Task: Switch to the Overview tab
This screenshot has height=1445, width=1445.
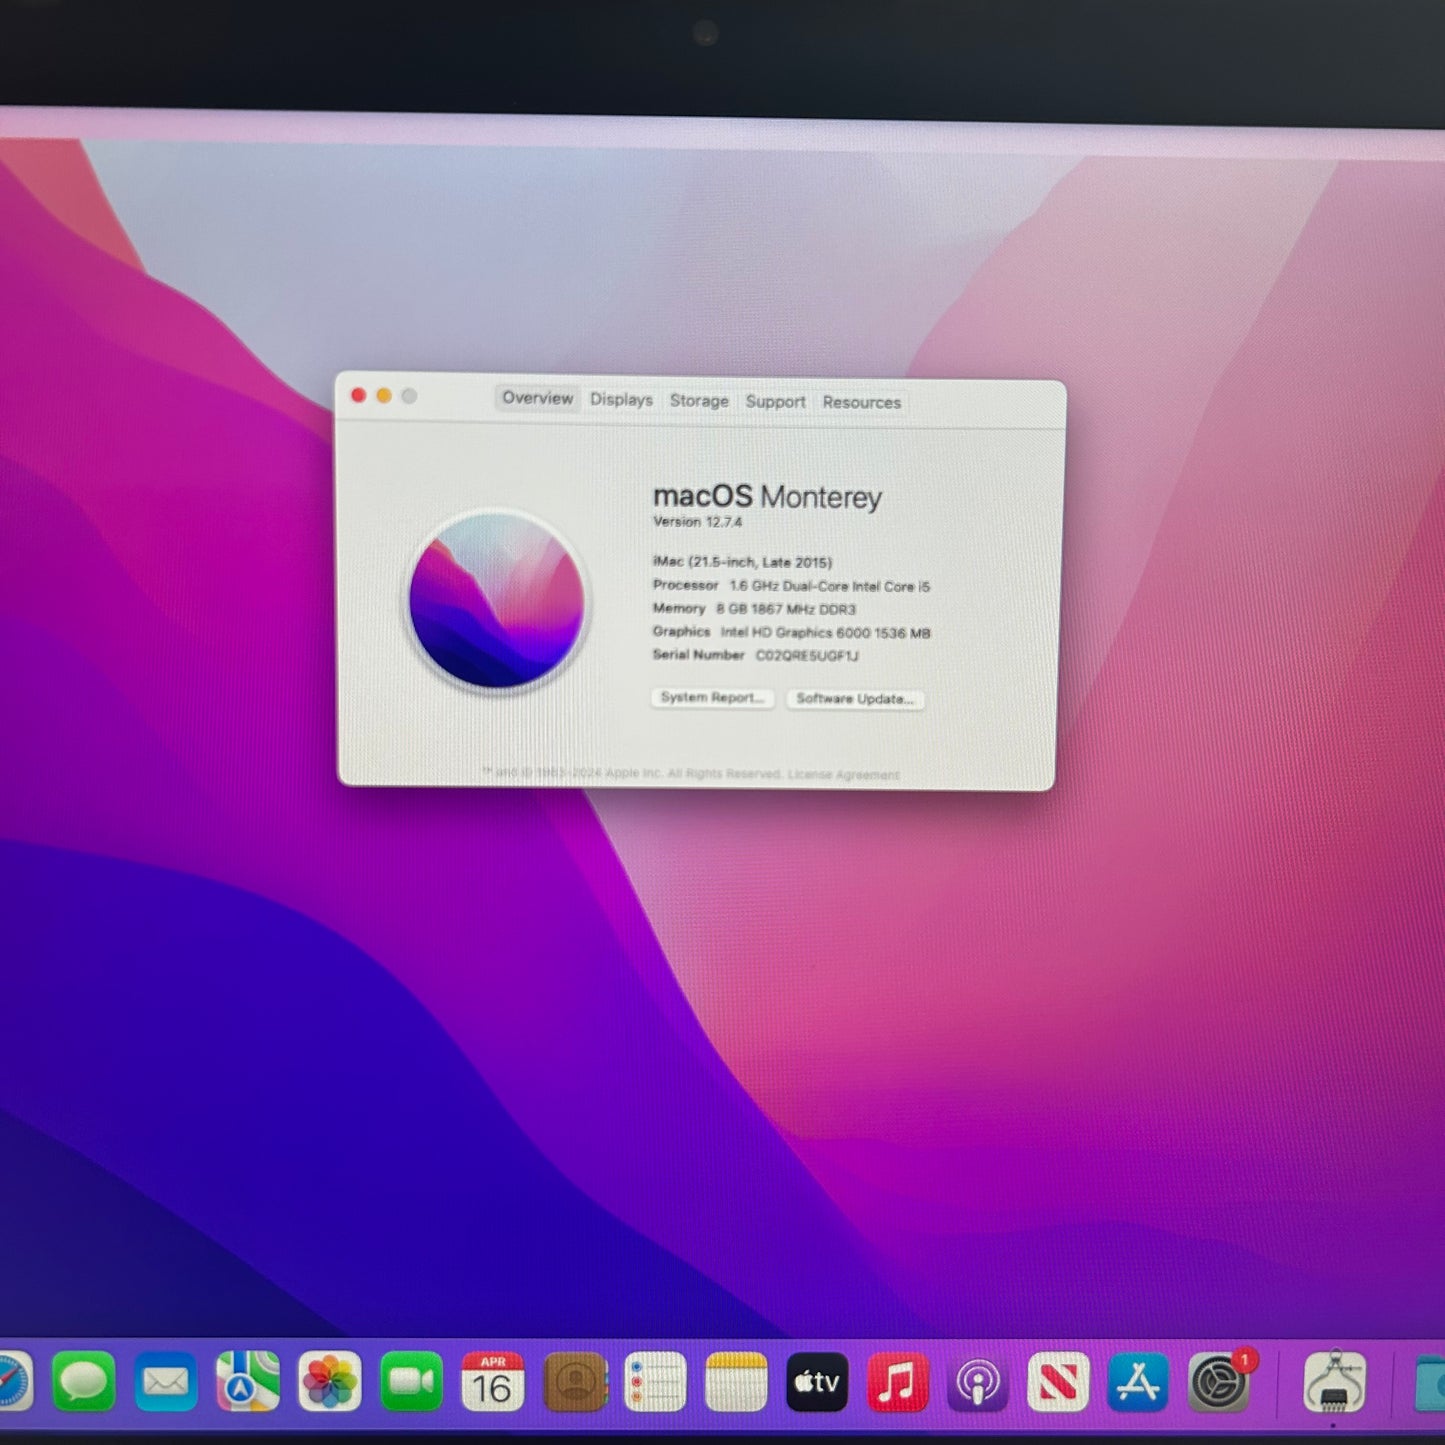Action: [x=537, y=398]
